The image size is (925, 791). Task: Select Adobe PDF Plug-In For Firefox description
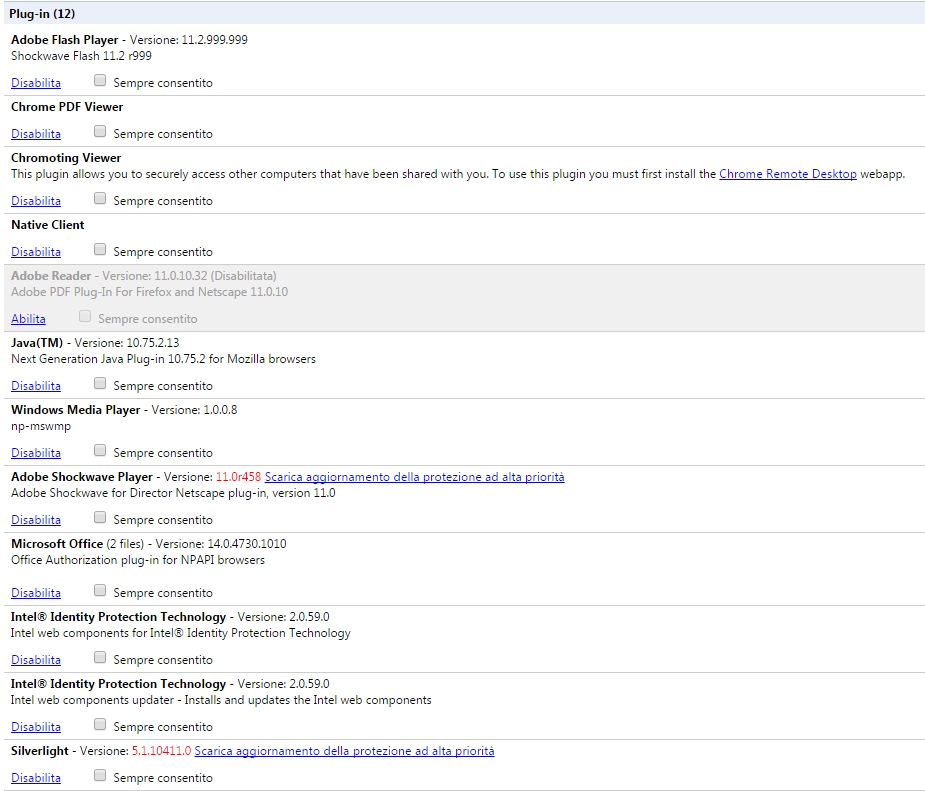pos(149,292)
